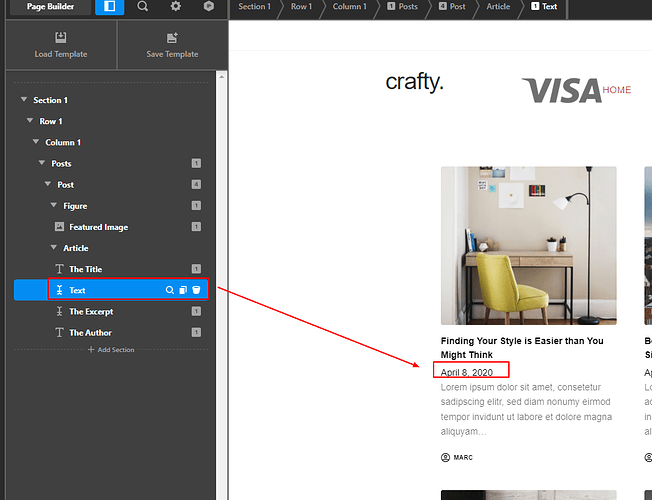Select the Posts breadcrumb in the top bar
Image resolution: width=652 pixels, height=500 pixels.
(402, 7)
